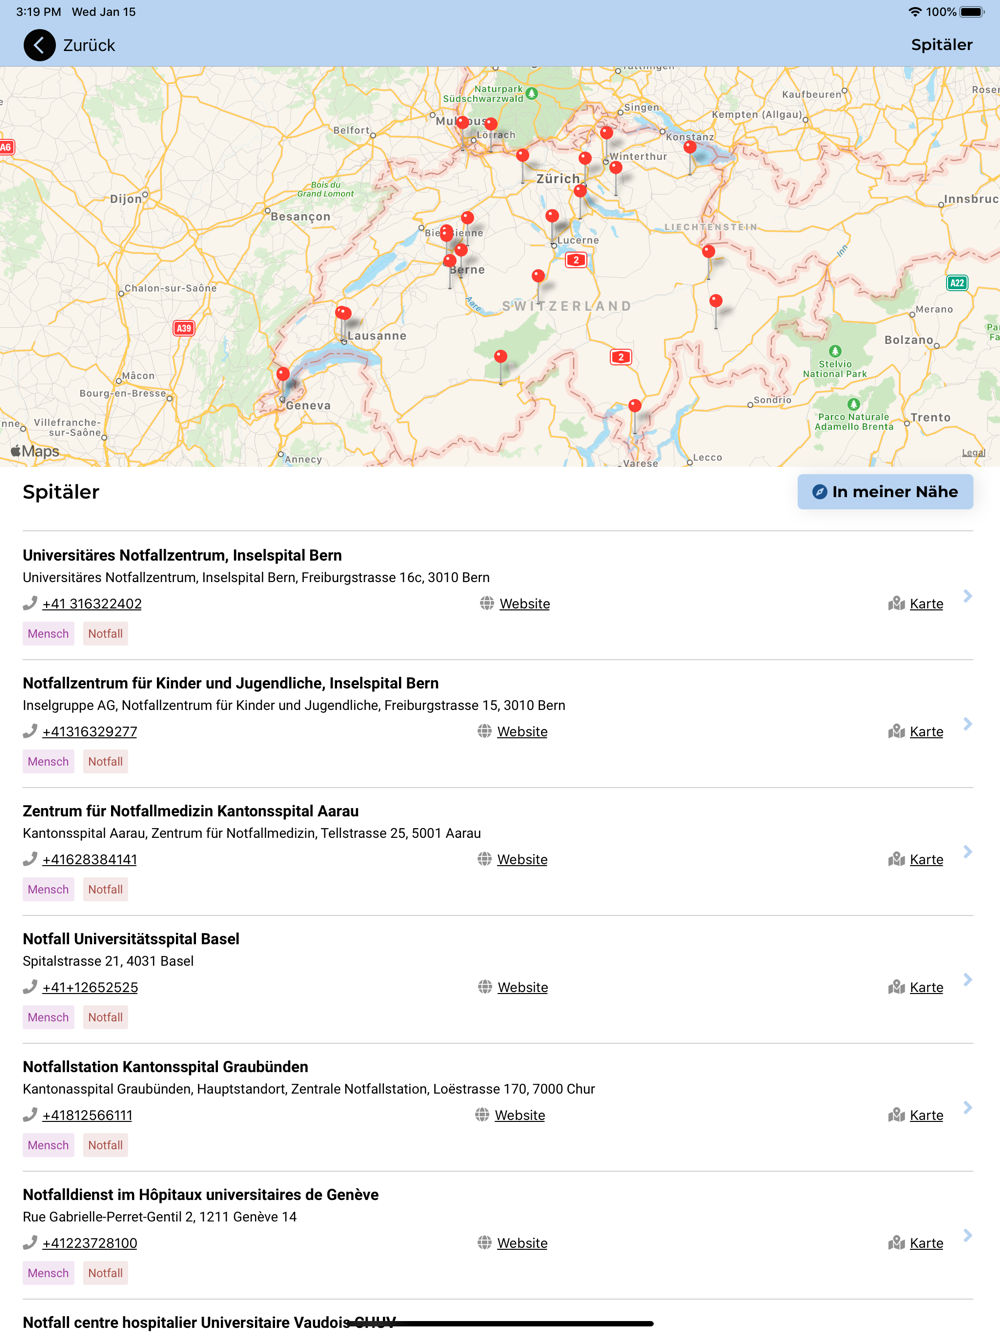
Task: Tap globe icon for Hôpitaux universitaires de Genève
Action: (x=485, y=1243)
